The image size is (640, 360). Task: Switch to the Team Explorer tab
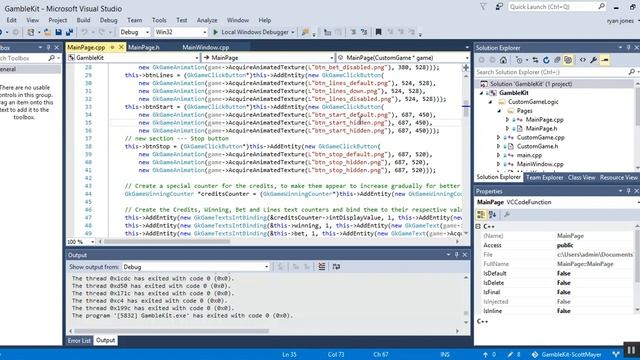(x=544, y=178)
